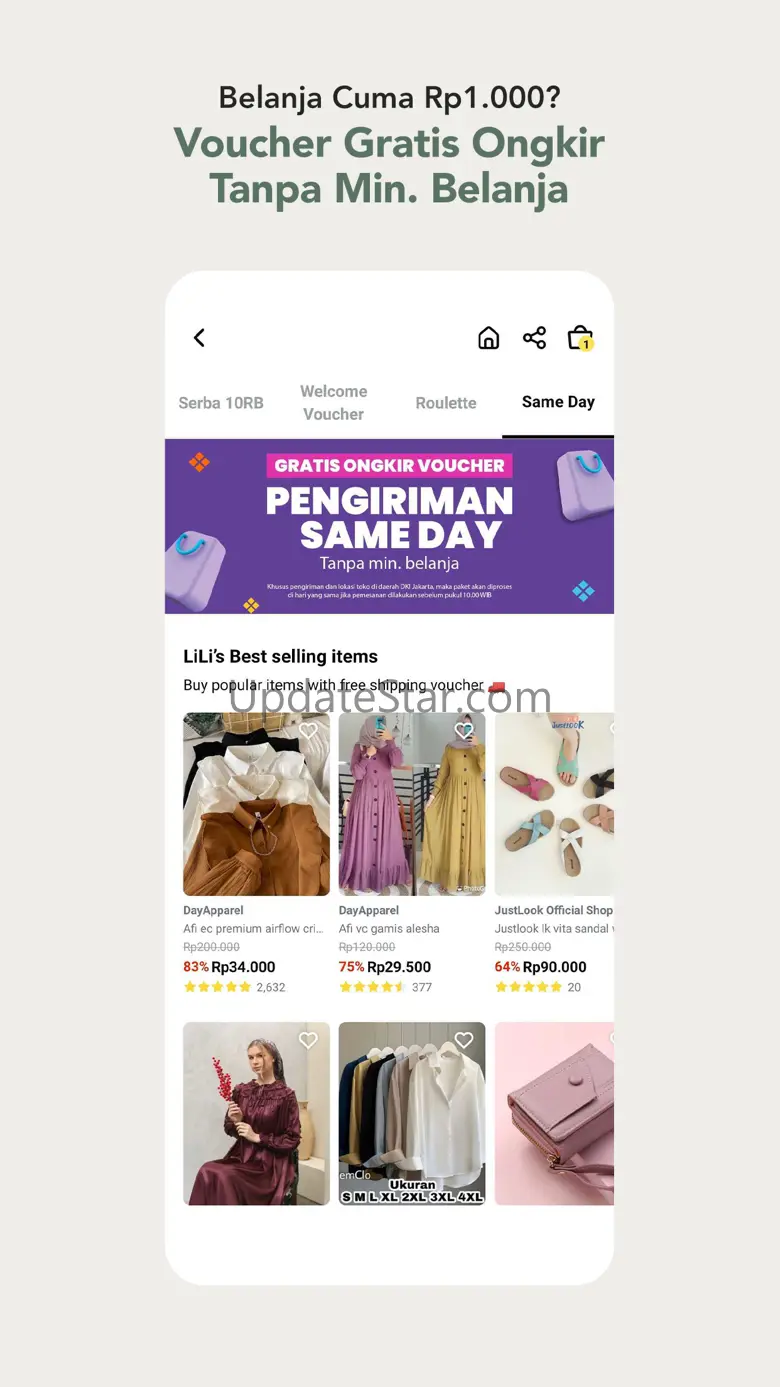Screen dimensions: 780x1387
Task: Favorite the gamis alesha dress heart icon
Action: coord(464,731)
